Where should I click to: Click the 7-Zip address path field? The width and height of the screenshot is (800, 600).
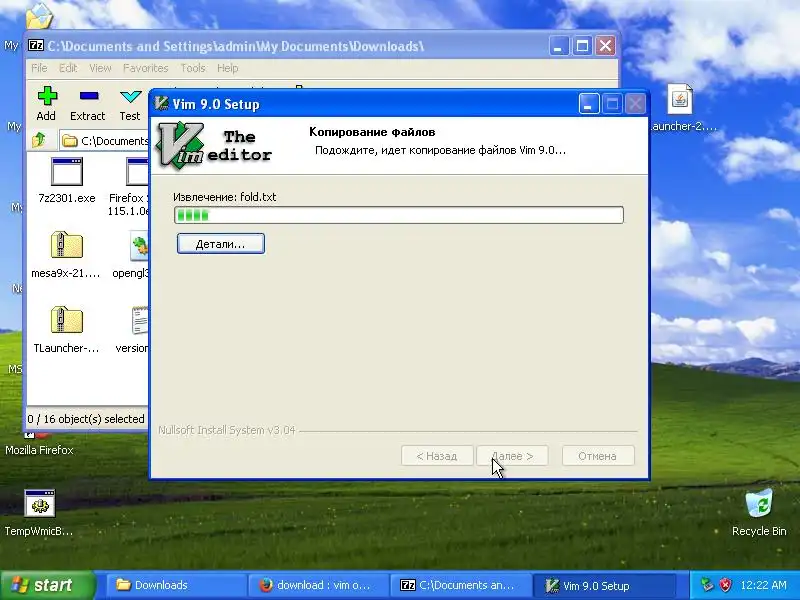105,140
